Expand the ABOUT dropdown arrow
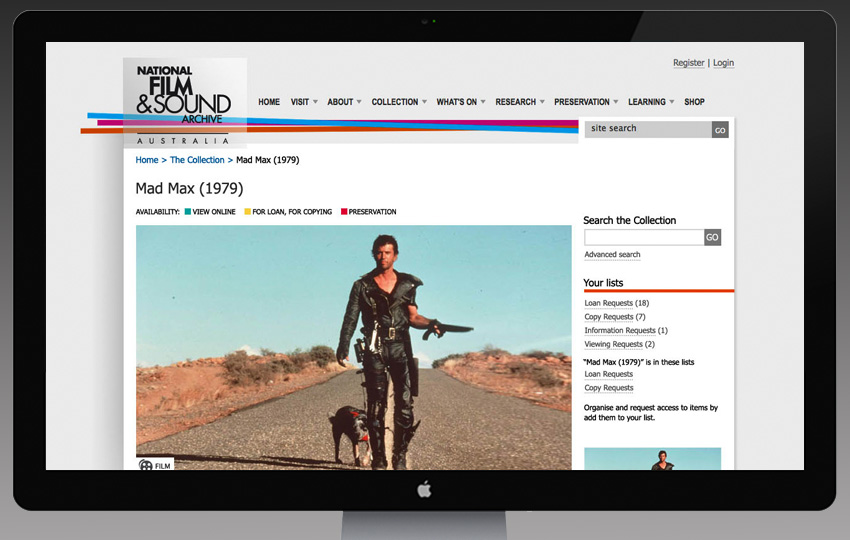 (359, 102)
